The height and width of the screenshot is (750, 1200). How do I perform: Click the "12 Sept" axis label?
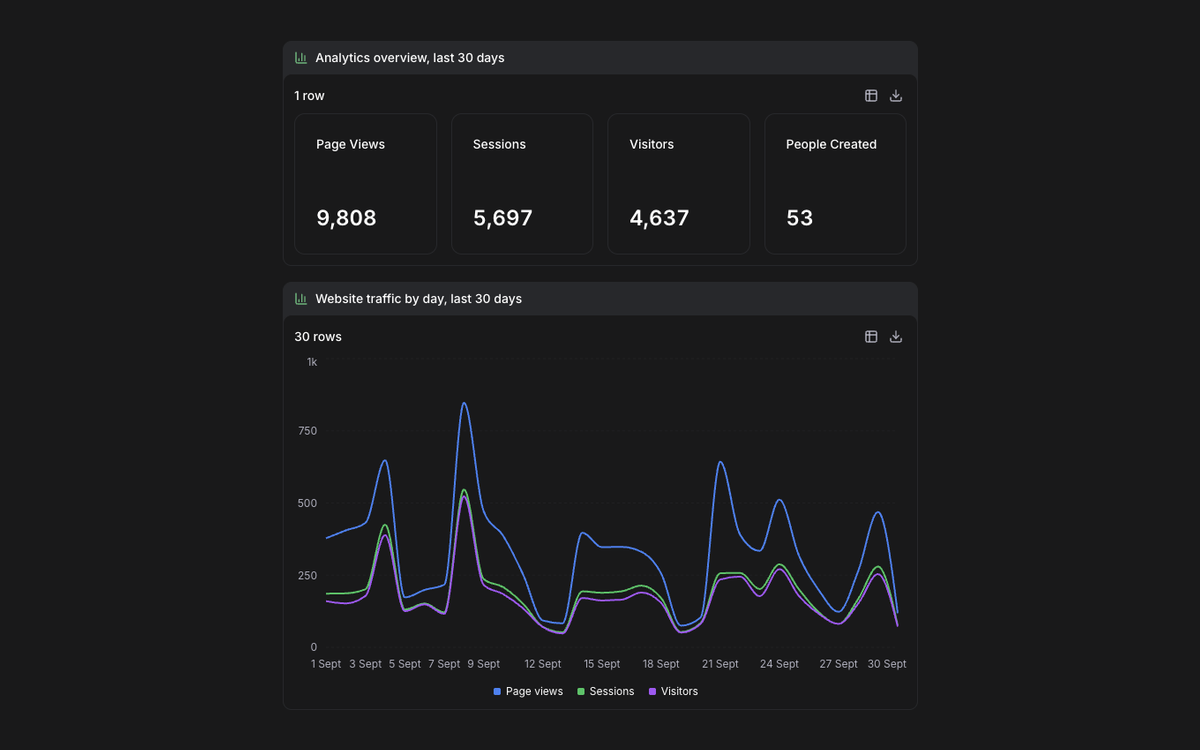tap(543, 664)
